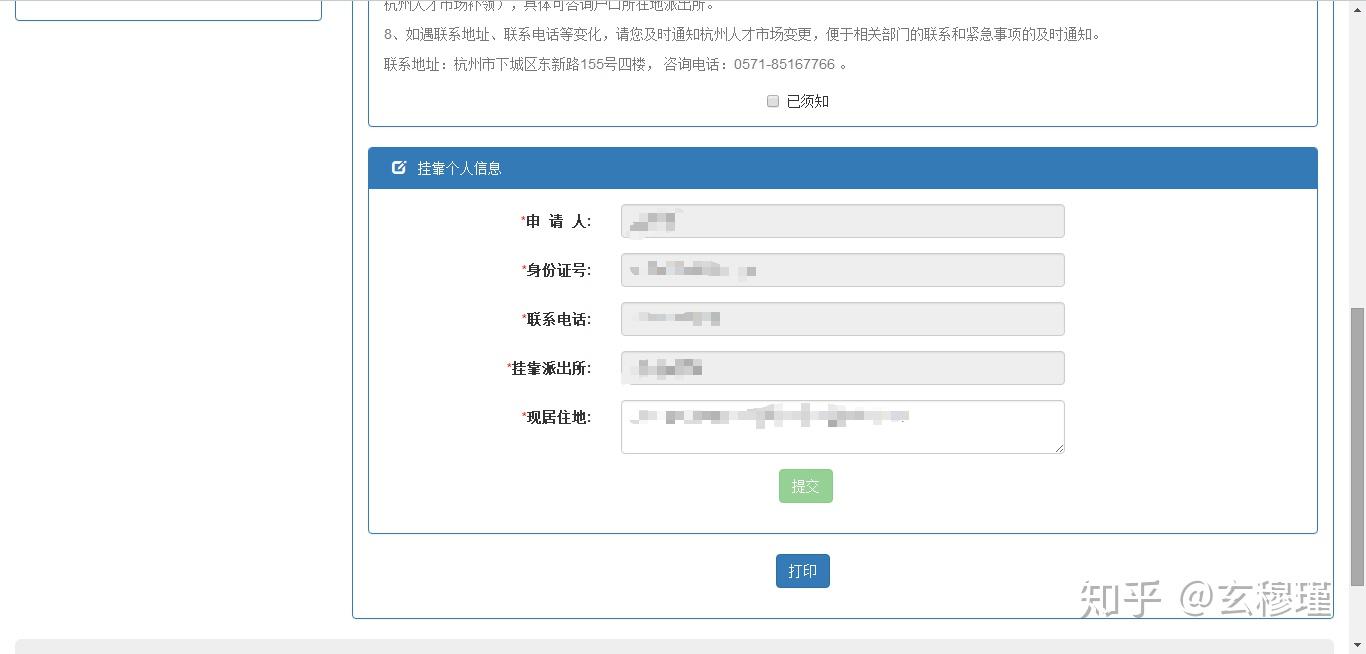Click the 联系电话 field label
Screen dimensions: 1366x654
(556, 319)
